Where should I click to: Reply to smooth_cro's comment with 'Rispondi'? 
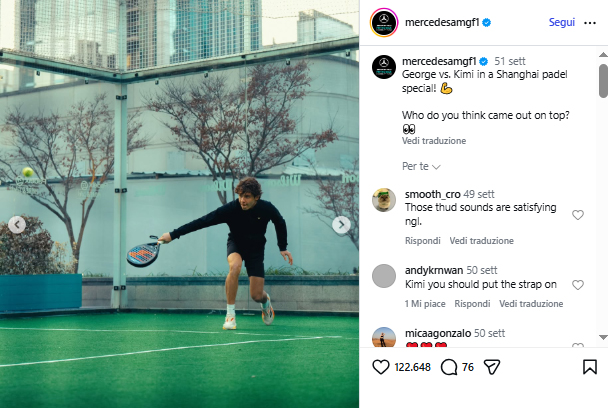click(x=423, y=241)
